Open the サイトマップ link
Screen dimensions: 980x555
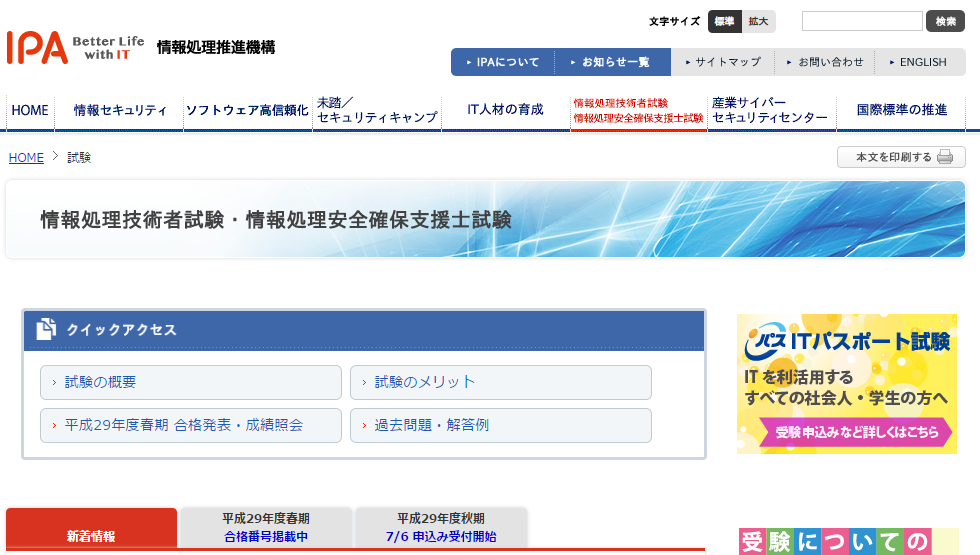tap(723, 62)
